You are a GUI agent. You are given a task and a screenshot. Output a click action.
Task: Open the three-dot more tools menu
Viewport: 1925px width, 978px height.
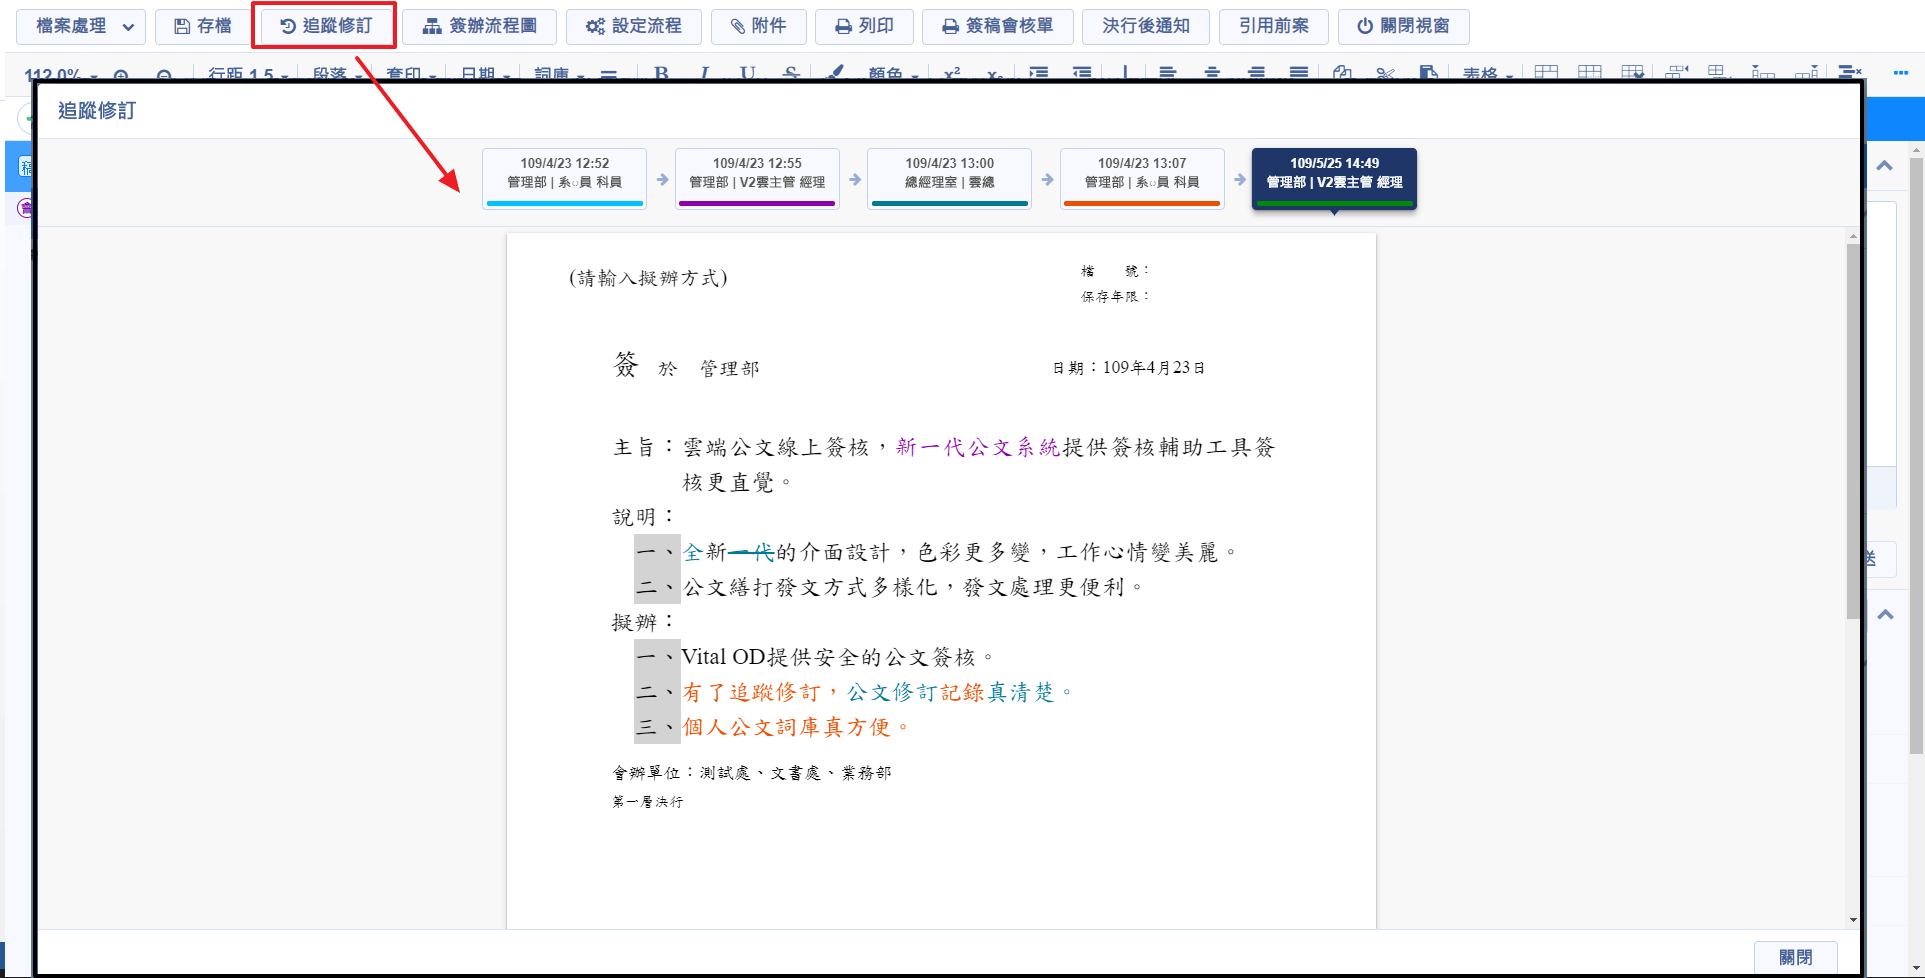[x=1900, y=72]
